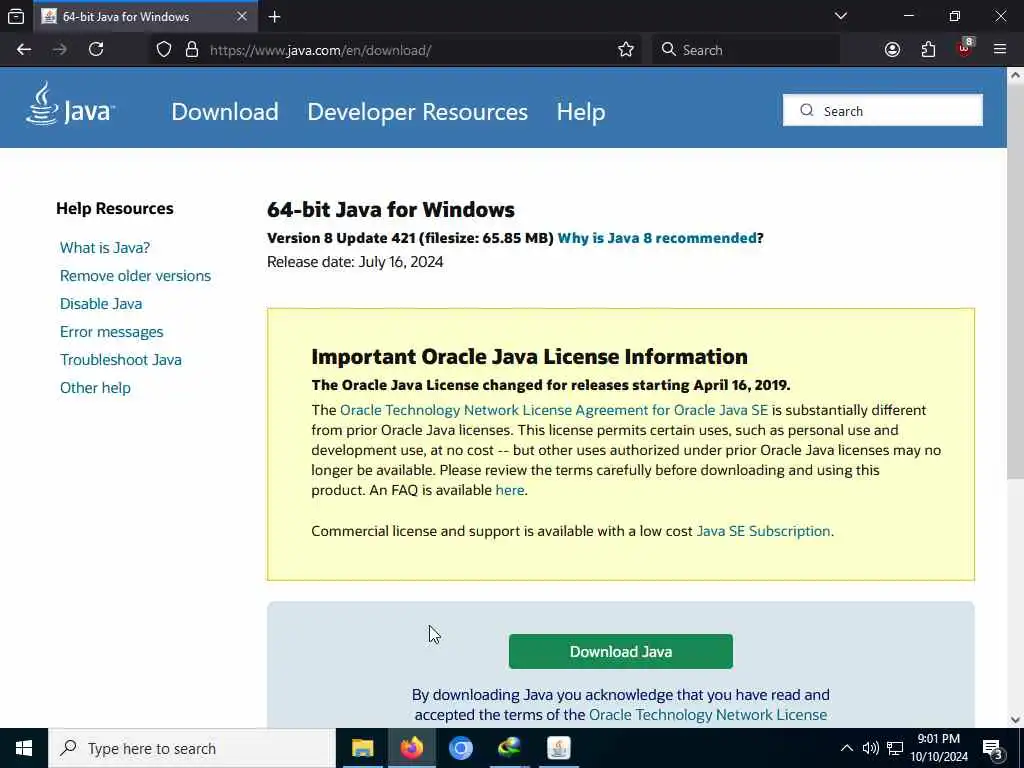This screenshot has height=768, width=1024.
Task: Click the reload page icon
Action: (96, 50)
